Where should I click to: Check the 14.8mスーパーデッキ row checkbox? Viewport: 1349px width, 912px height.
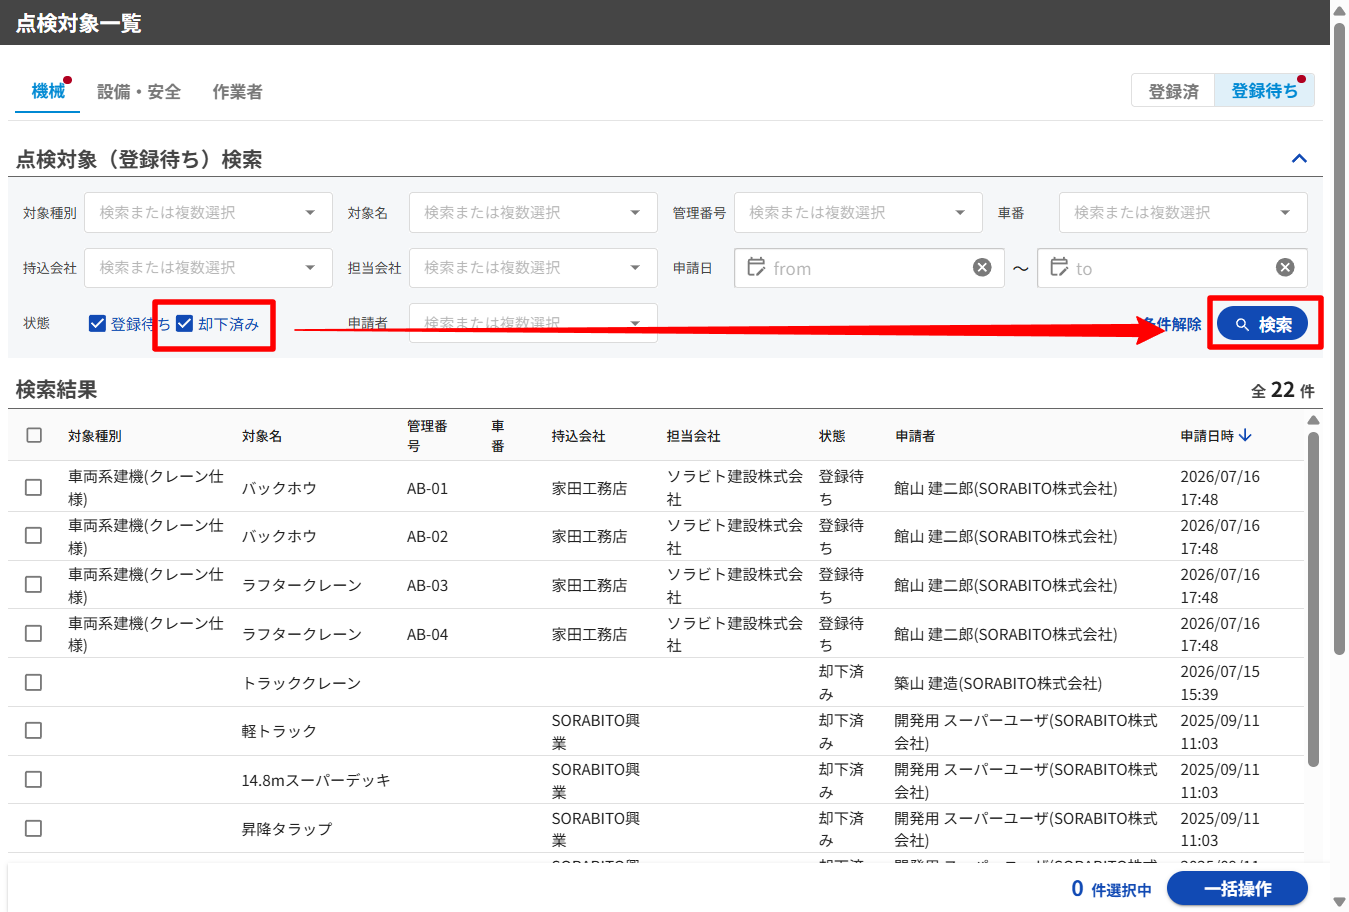coord(33,779)
